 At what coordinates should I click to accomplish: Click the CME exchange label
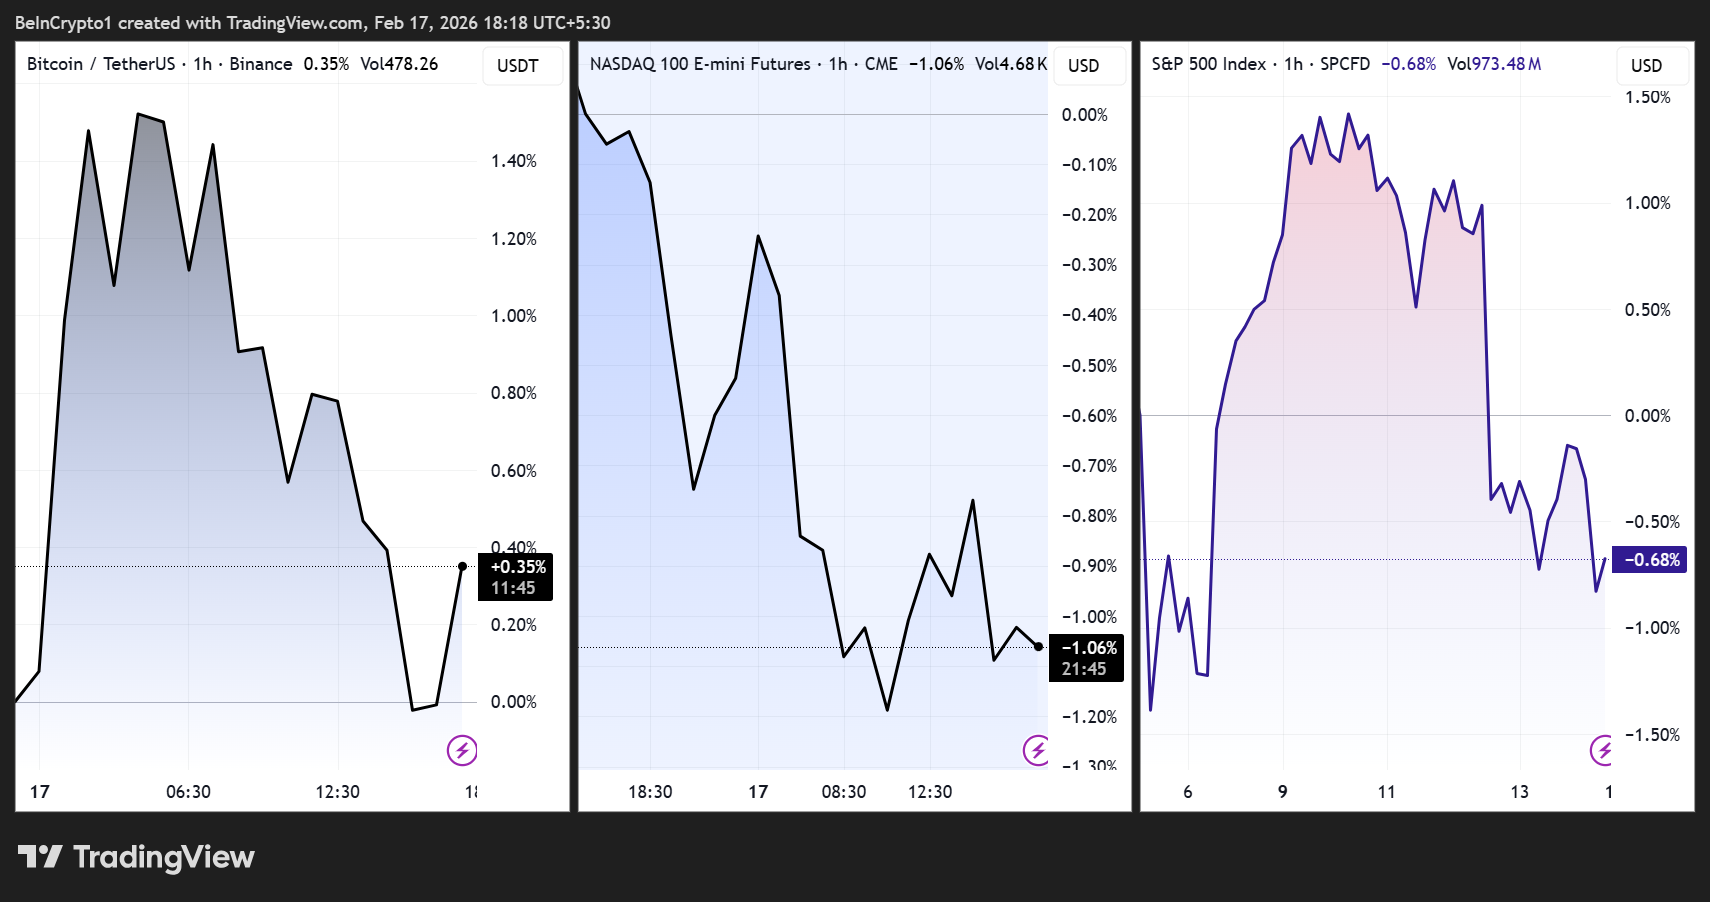[880, 63]
